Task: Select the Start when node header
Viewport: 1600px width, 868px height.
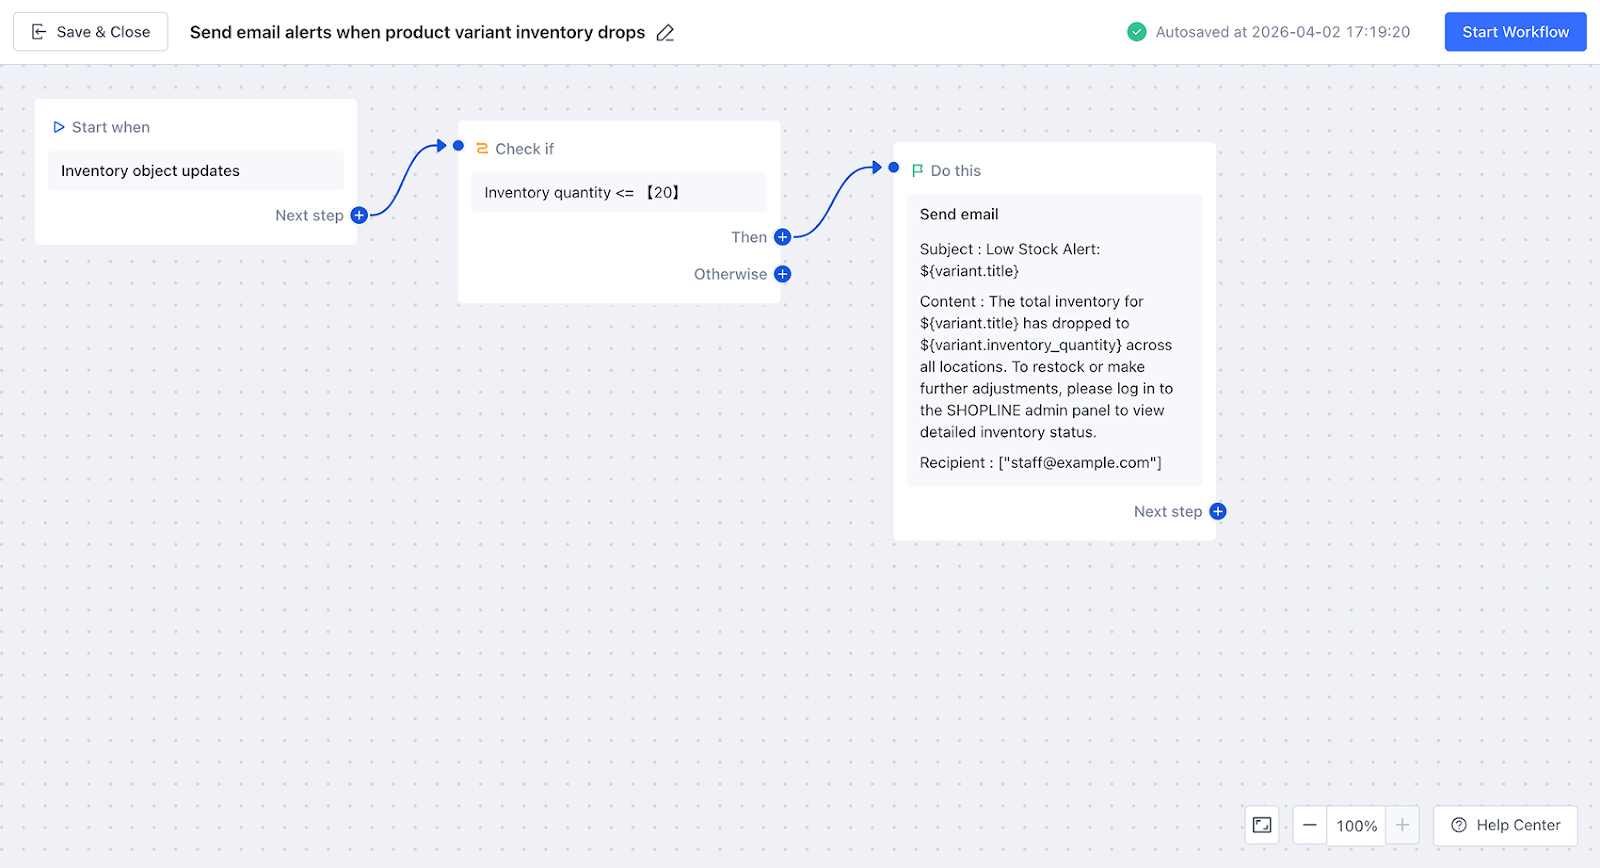Action: click(x=110, y=127)
